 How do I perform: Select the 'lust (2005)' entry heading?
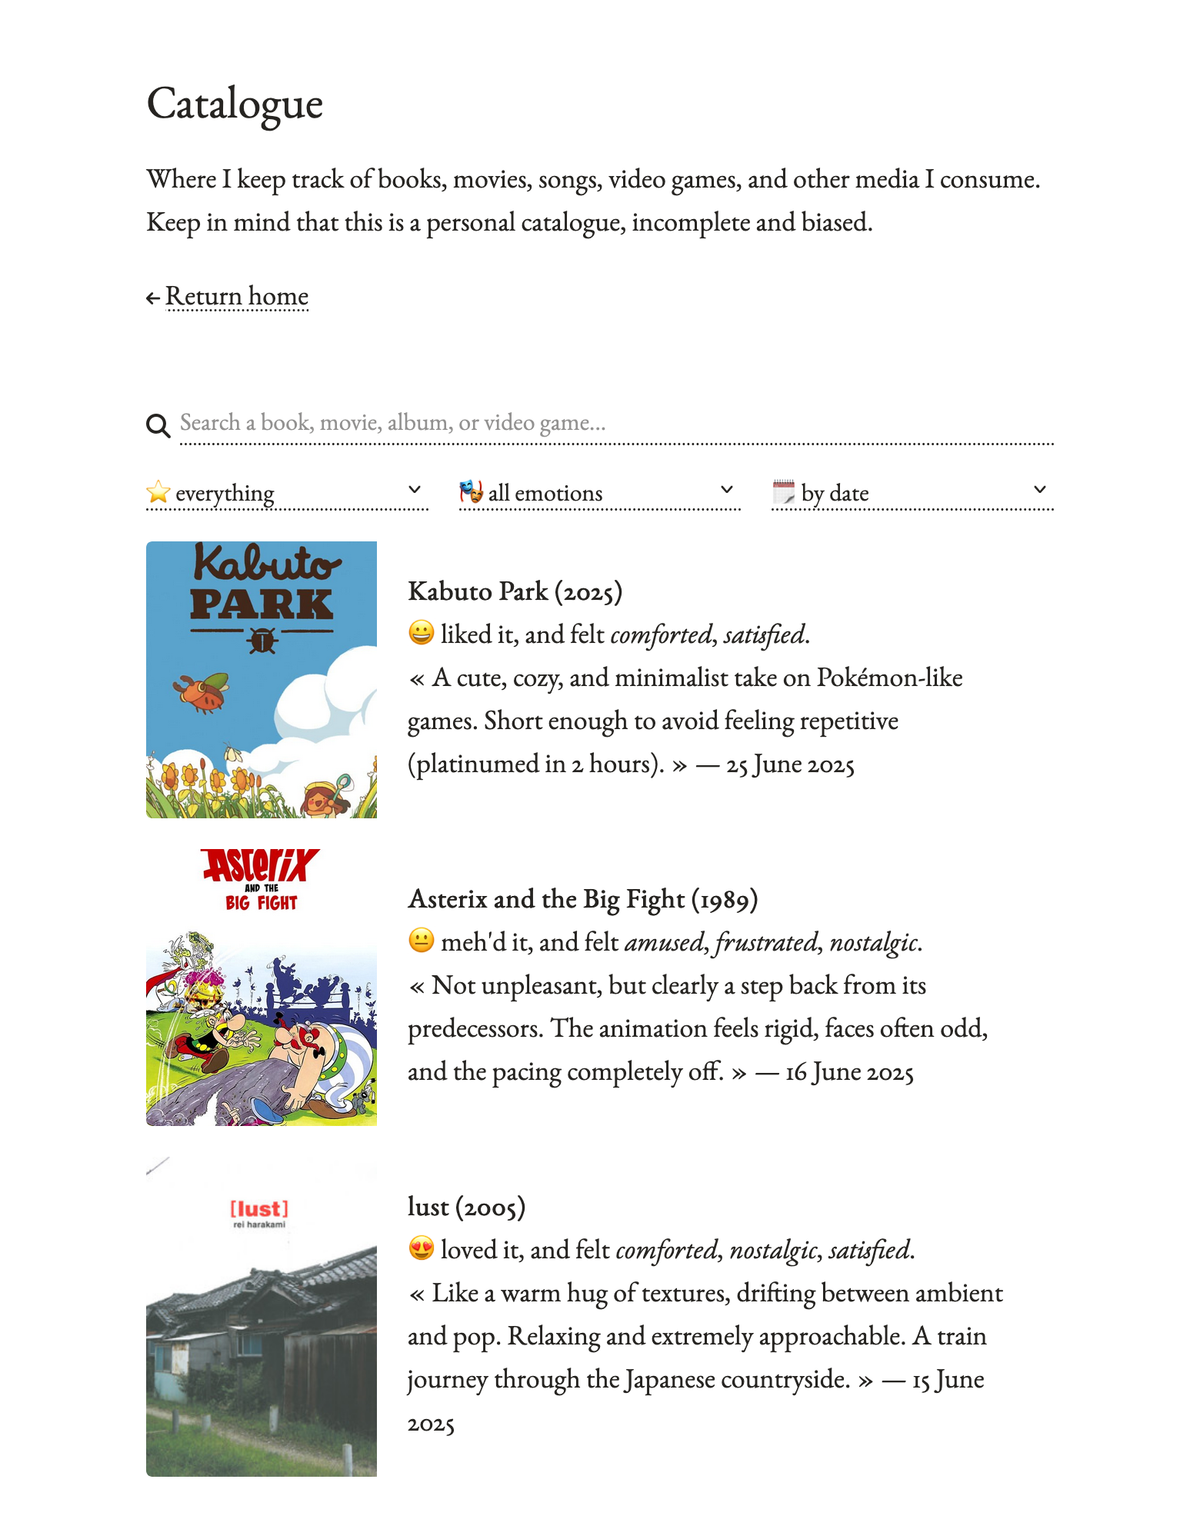[466, 1207]
